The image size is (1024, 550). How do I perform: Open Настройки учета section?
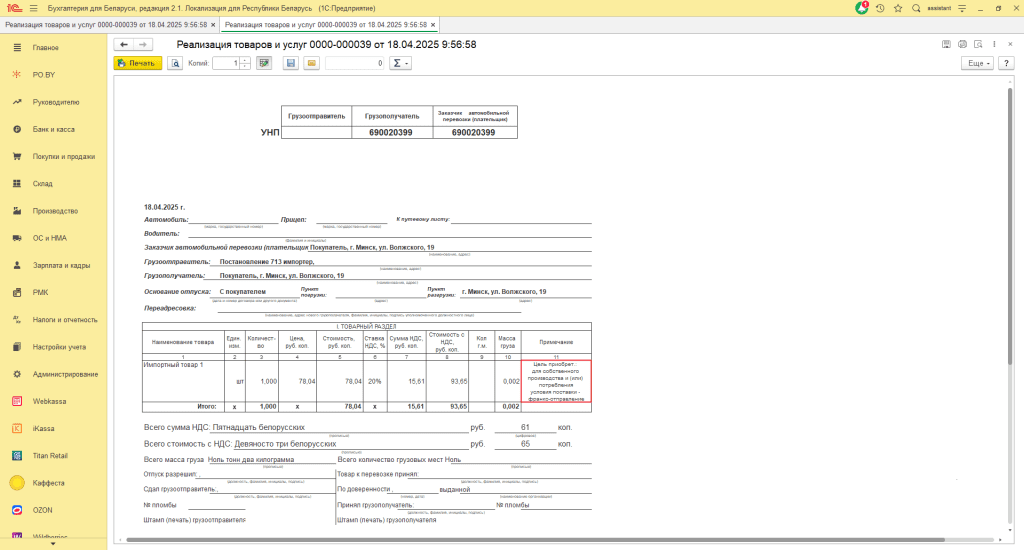point(59,348)
